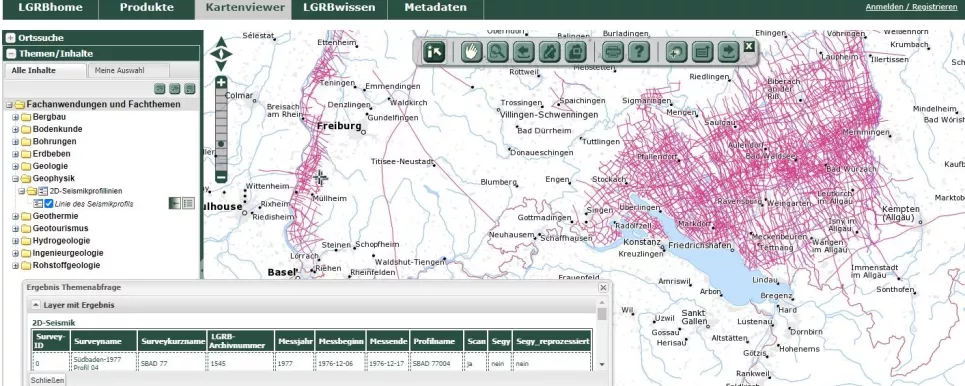Click the plus-search toolbar icon
Image resolution: width=965 pixels, height=386 pixels.
[x=676, y=52]
